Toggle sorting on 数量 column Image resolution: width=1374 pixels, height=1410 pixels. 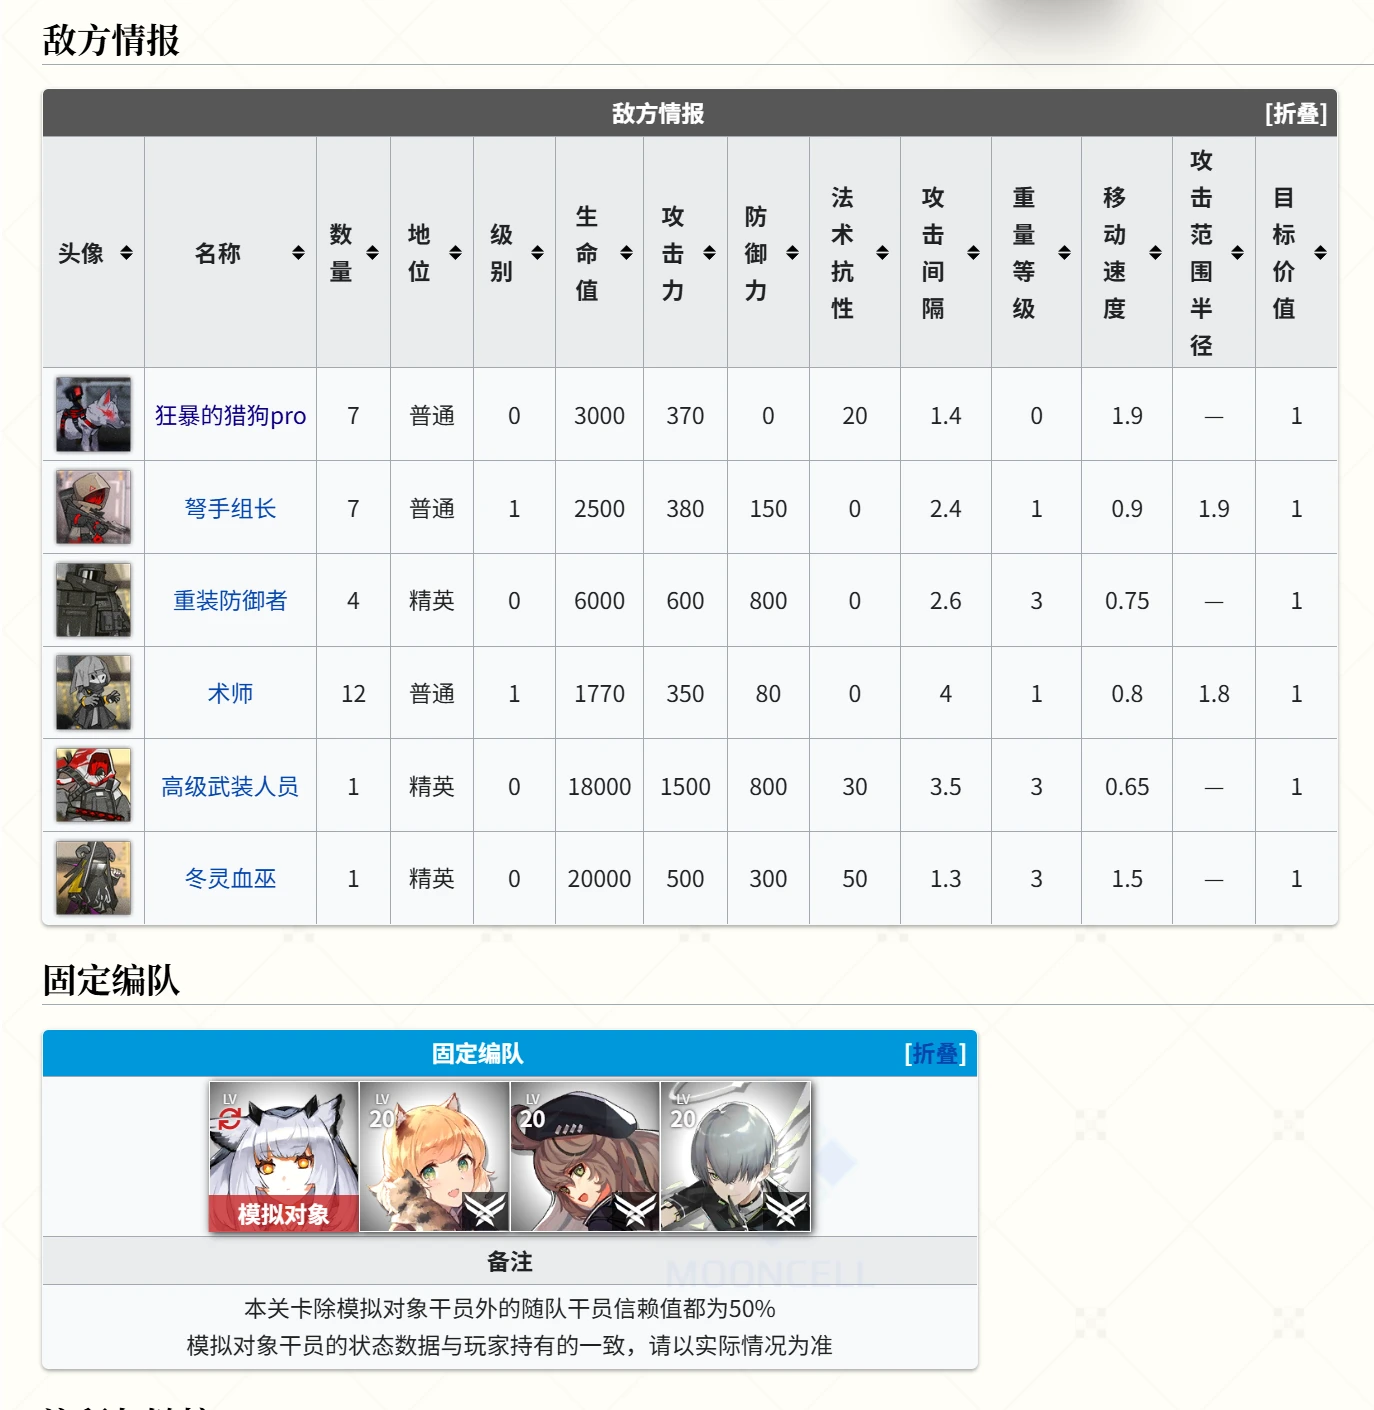(353, 253)
